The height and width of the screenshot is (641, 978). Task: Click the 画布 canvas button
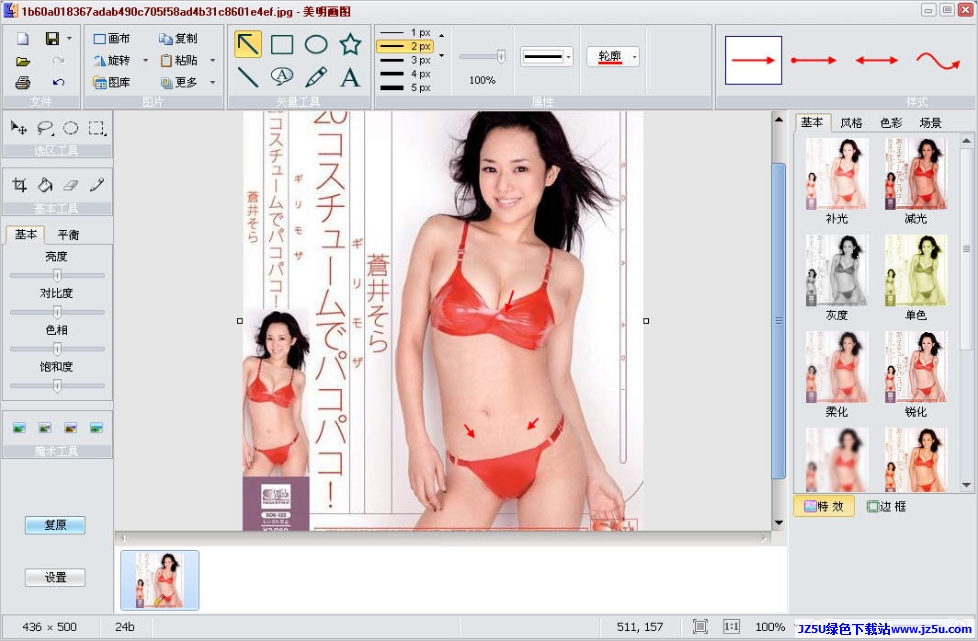pos(112,39)
